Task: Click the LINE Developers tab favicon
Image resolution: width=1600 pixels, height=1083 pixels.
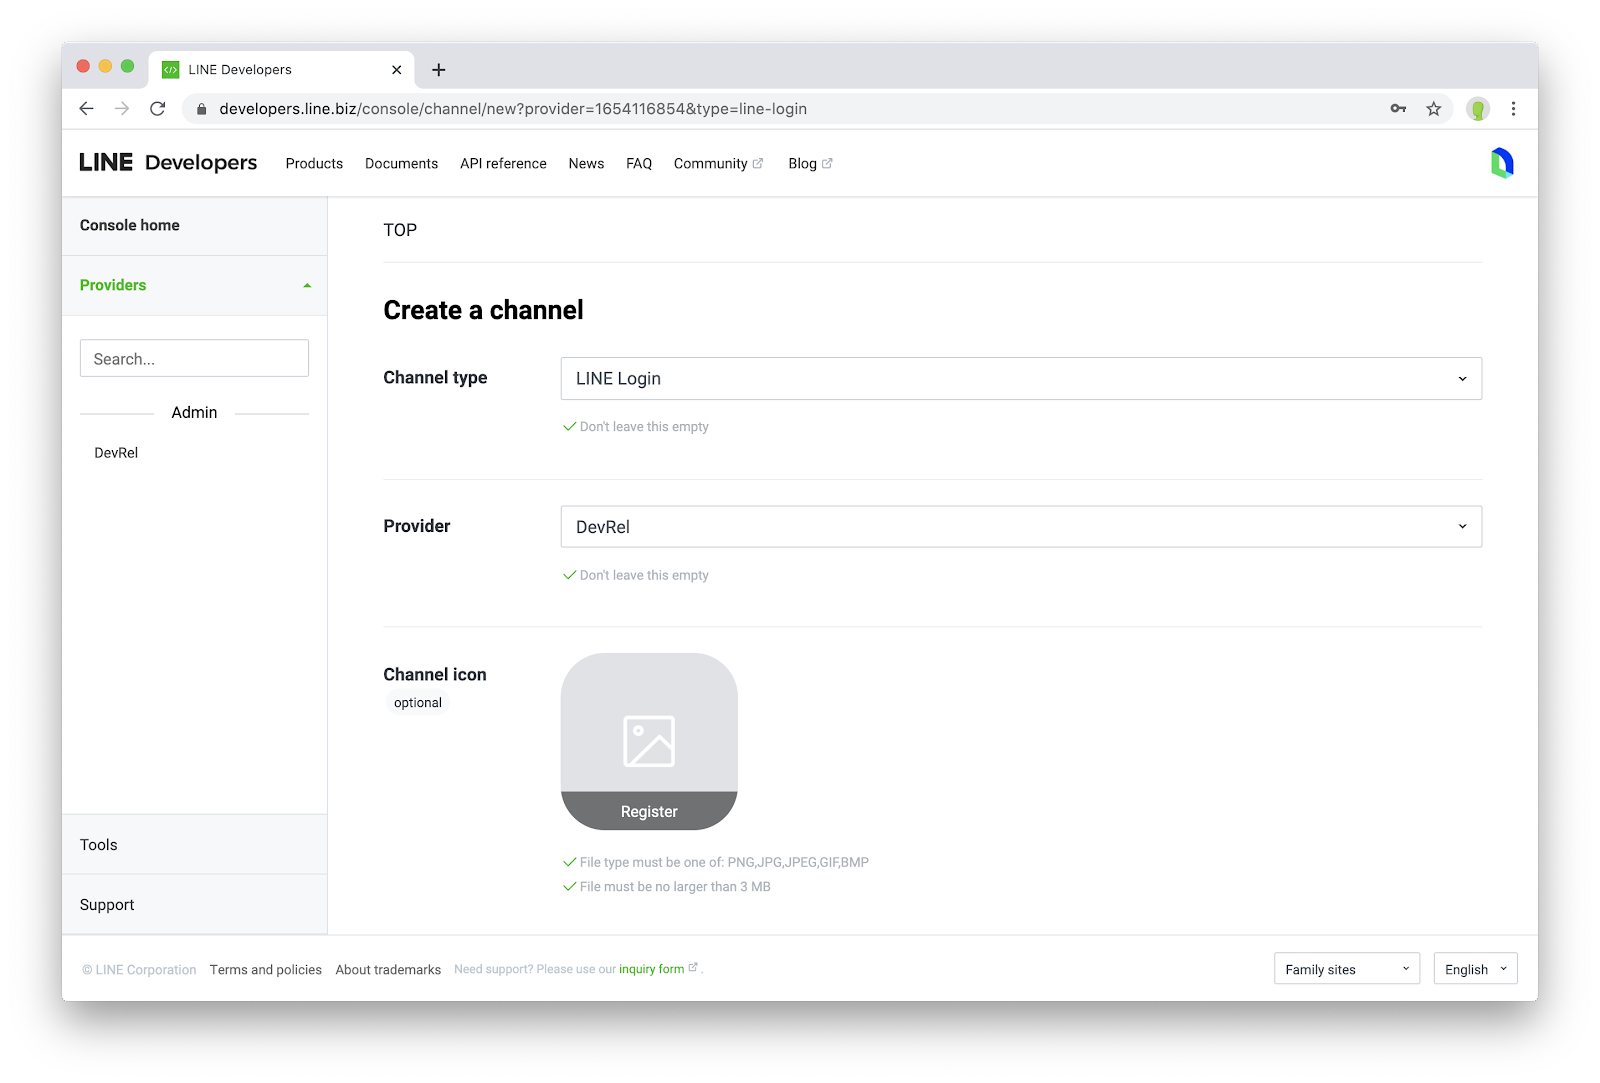Action: (x=171, y=70)
